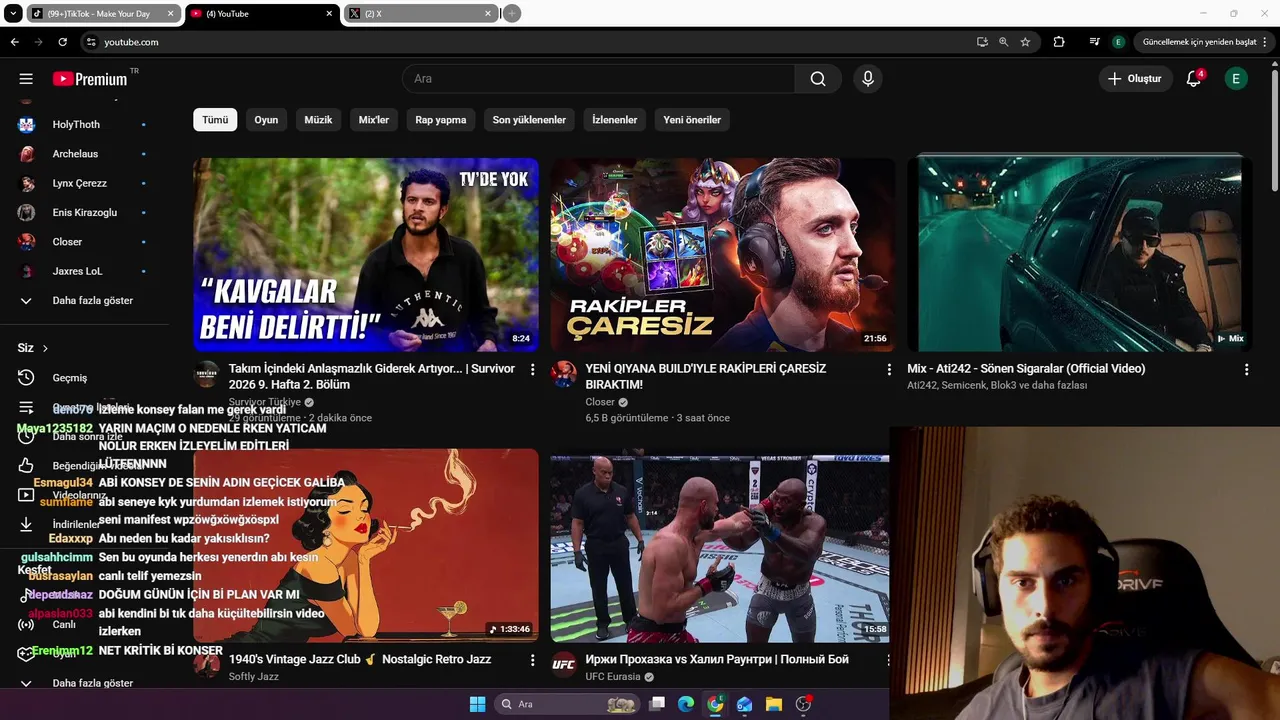
Task: Open the notifications bell
Action: pyautogui.click(x=1194, y=79)
